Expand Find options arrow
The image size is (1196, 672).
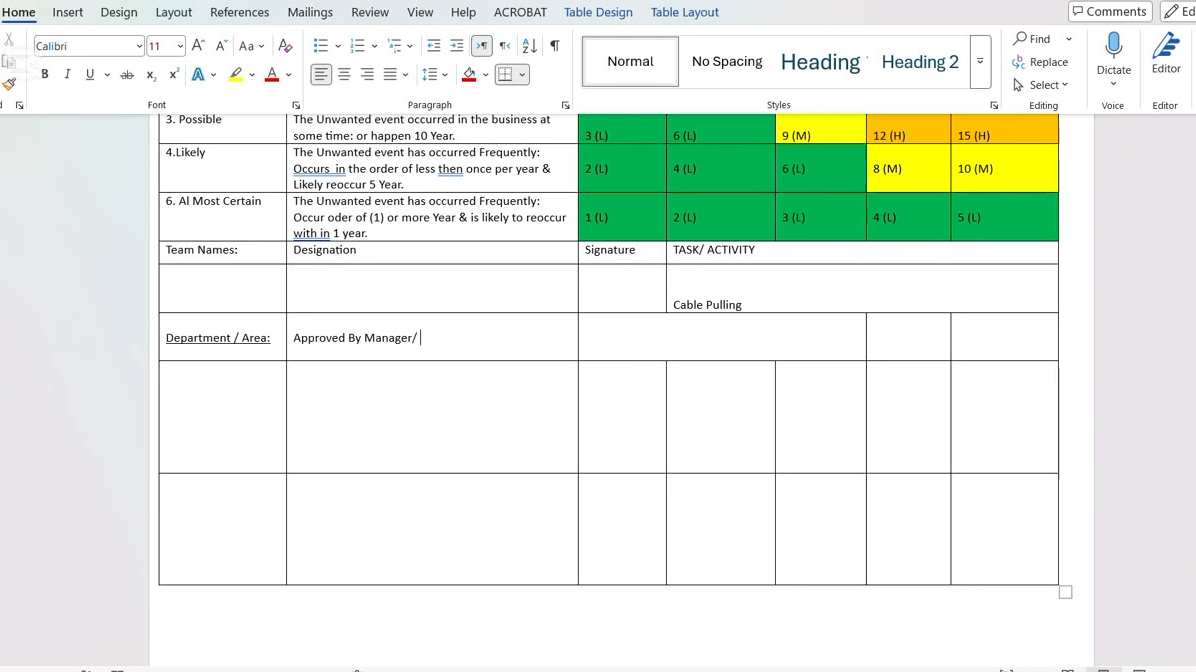(1069, 39)
